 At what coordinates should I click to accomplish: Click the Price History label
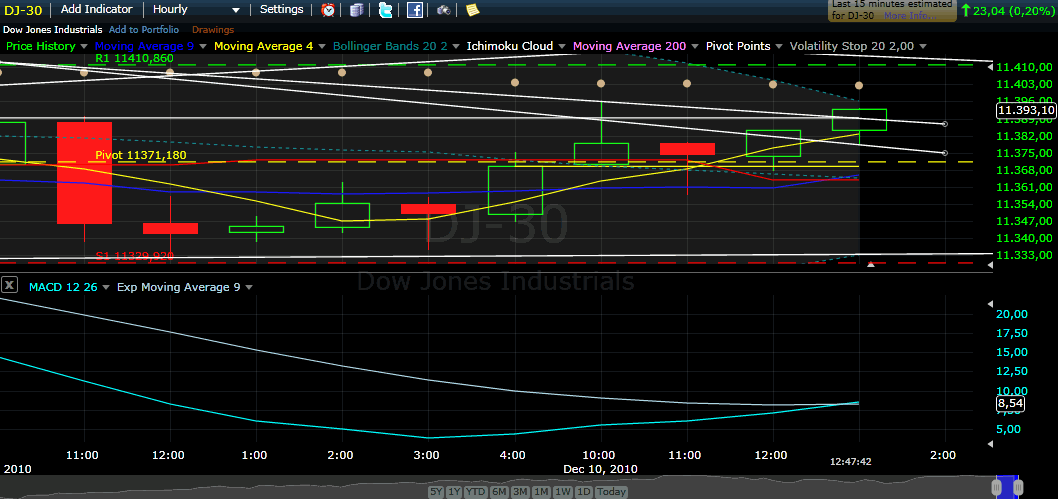pos(40,47)
